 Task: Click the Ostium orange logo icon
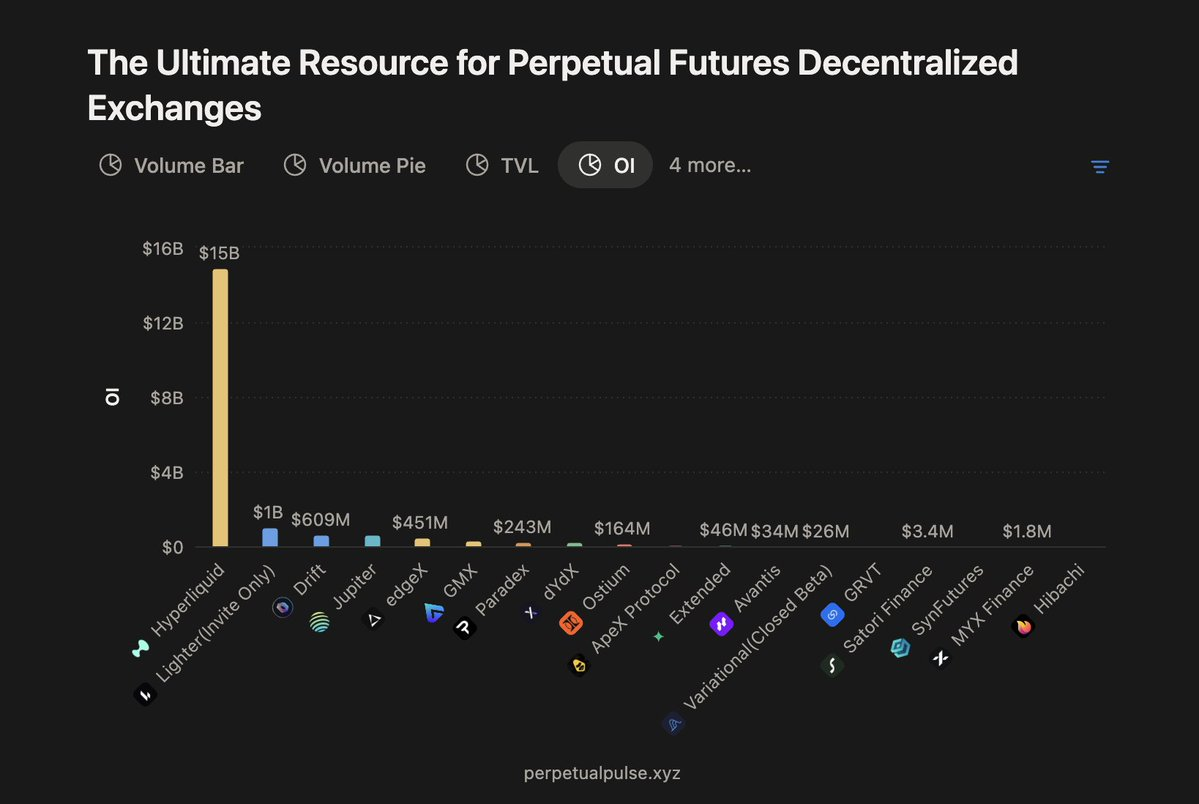click(570, 624)
